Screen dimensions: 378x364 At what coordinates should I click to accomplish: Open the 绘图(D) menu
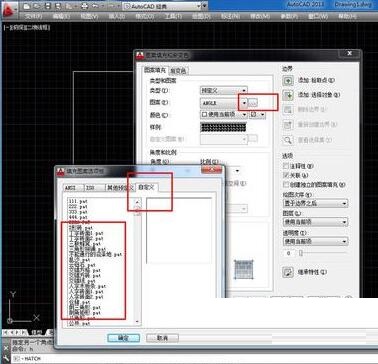201,16
